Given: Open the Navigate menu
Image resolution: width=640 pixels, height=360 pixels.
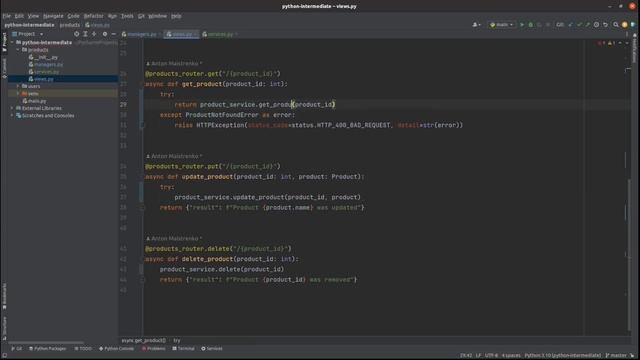Looking at the screenshot, I should [x=53, y=16].
